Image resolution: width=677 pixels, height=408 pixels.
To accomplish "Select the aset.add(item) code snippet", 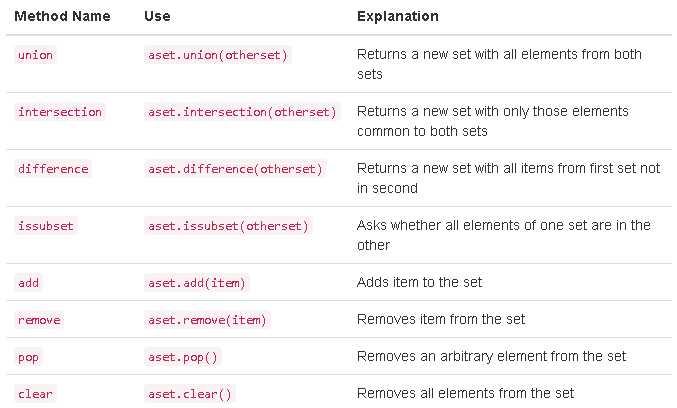I will coord(196,283).
